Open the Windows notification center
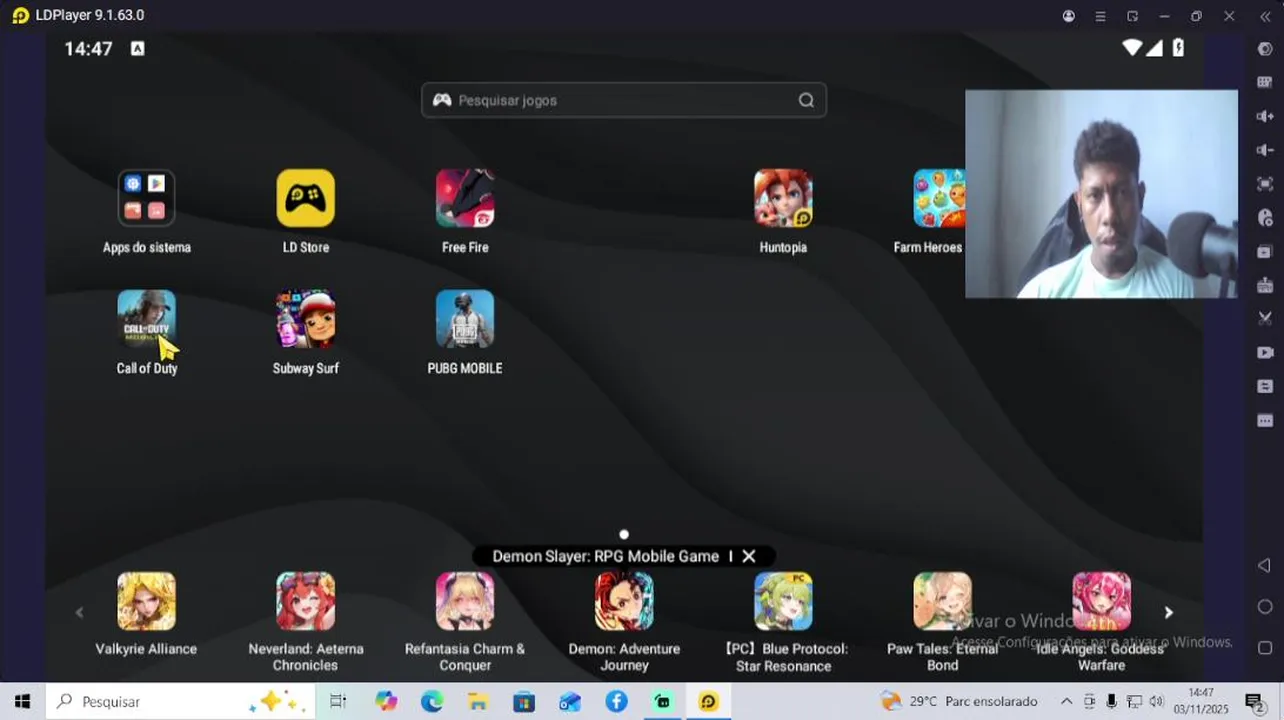1284x720 pixels. (1254, 701)
